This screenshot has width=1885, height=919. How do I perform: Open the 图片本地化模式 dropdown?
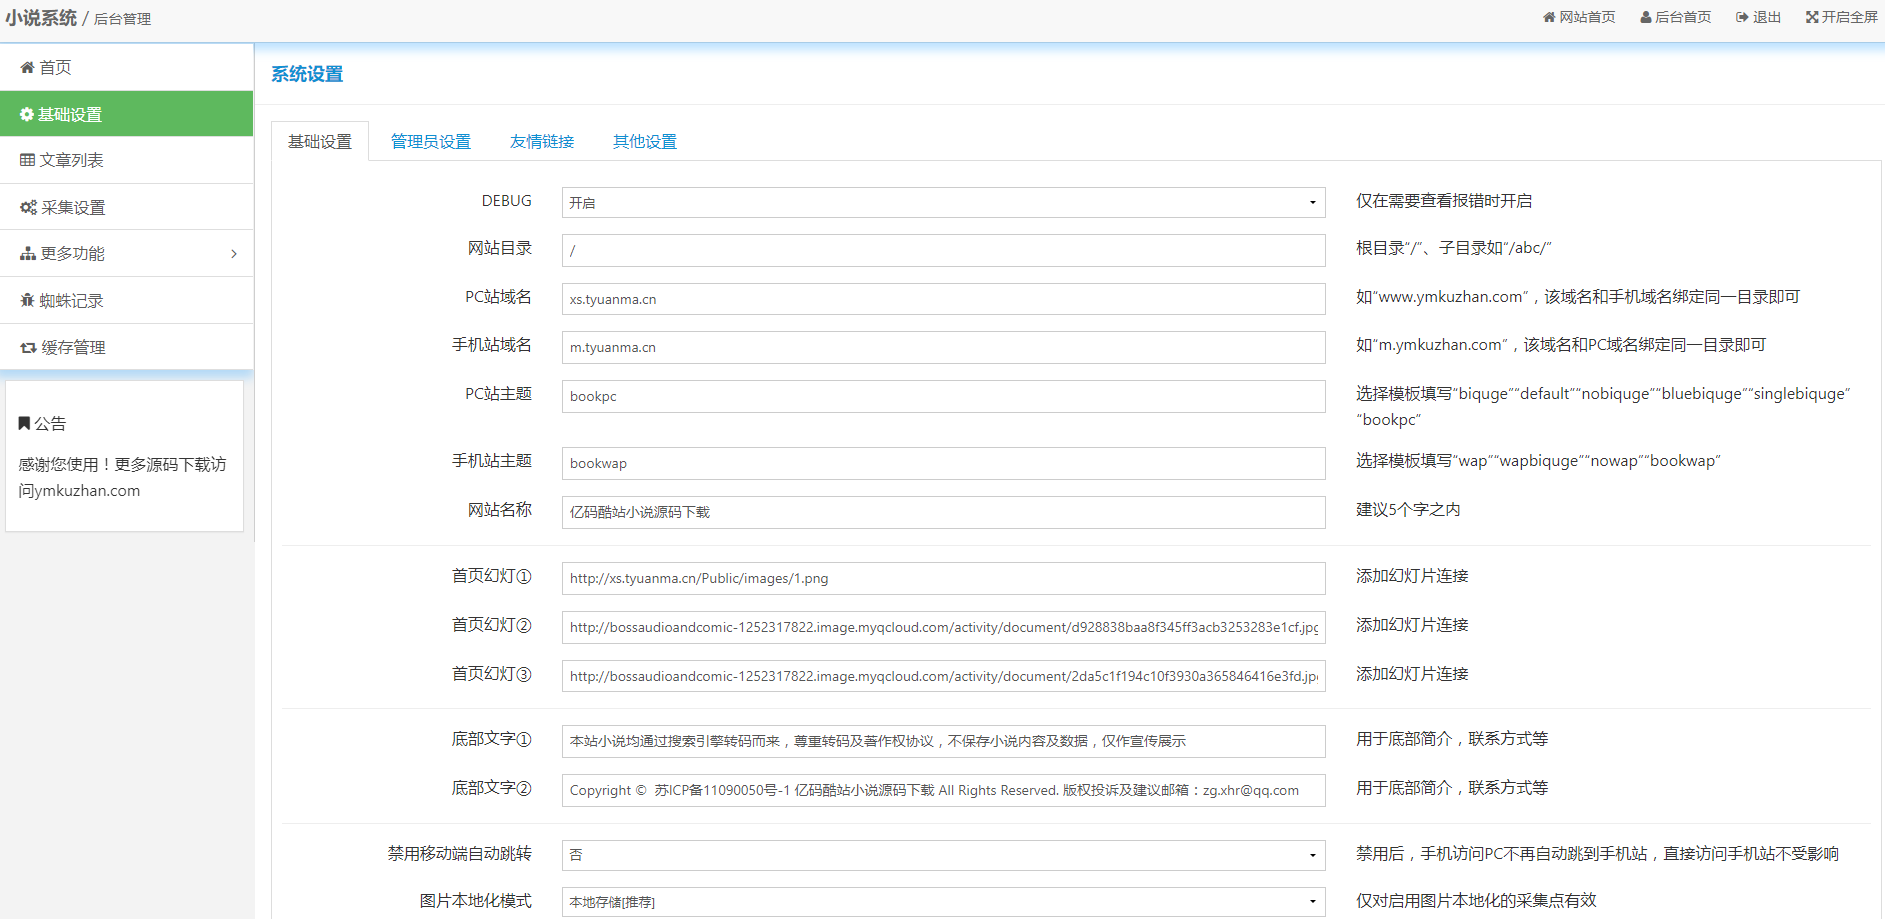pyautogui.click(x=943, y=902)
